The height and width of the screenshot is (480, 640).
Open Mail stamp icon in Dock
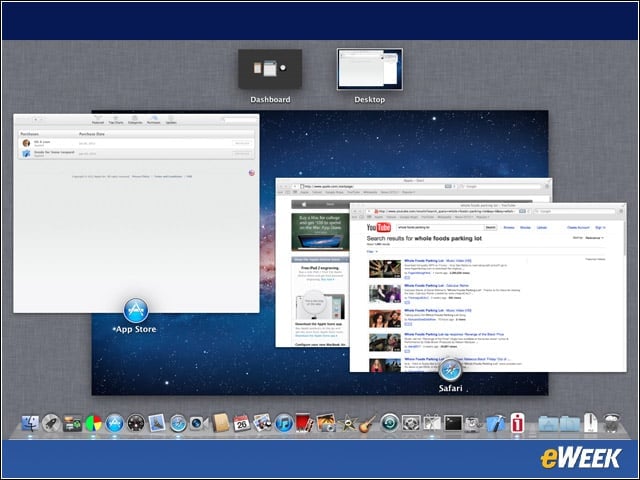157,423
